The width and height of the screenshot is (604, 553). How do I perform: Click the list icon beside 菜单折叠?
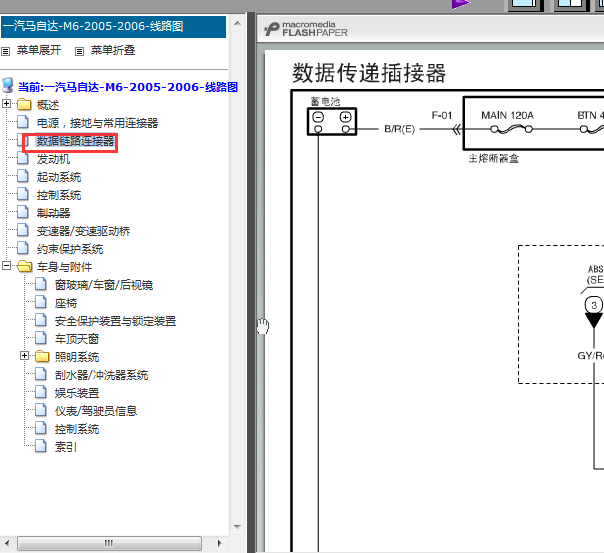click(79, 51)
